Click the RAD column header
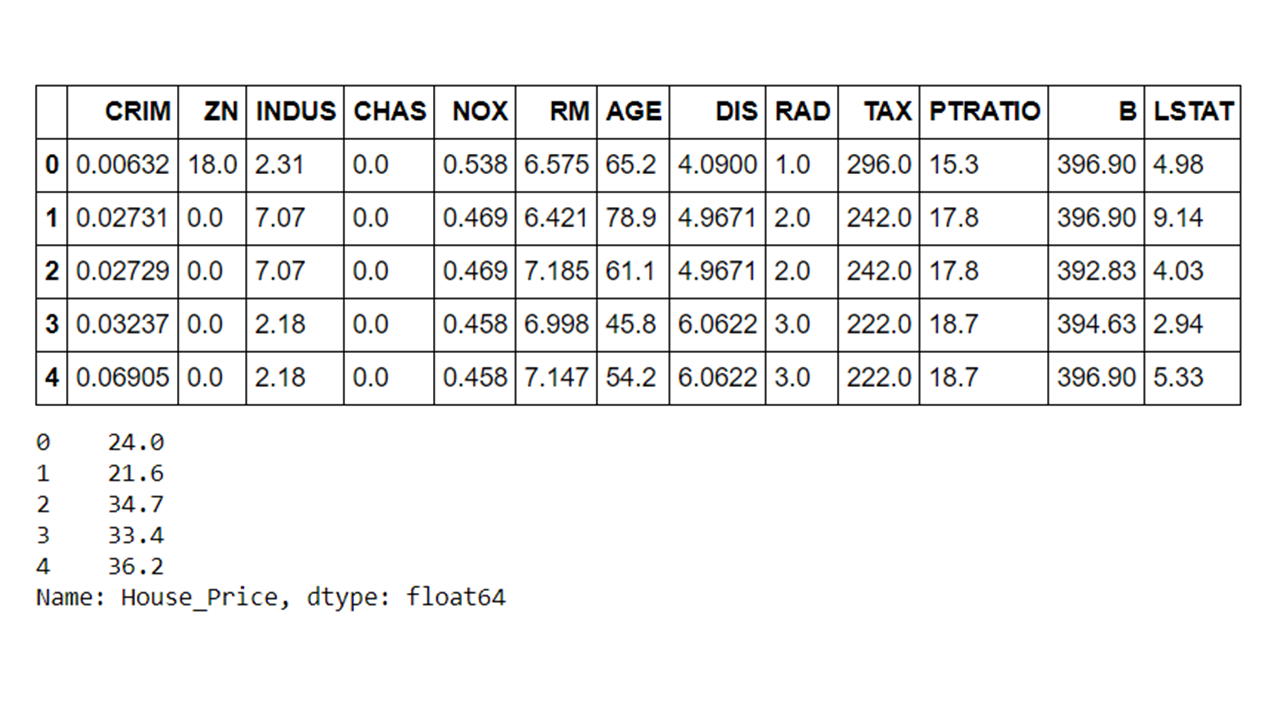1280x720 pixels. click(x=802, y=111)
